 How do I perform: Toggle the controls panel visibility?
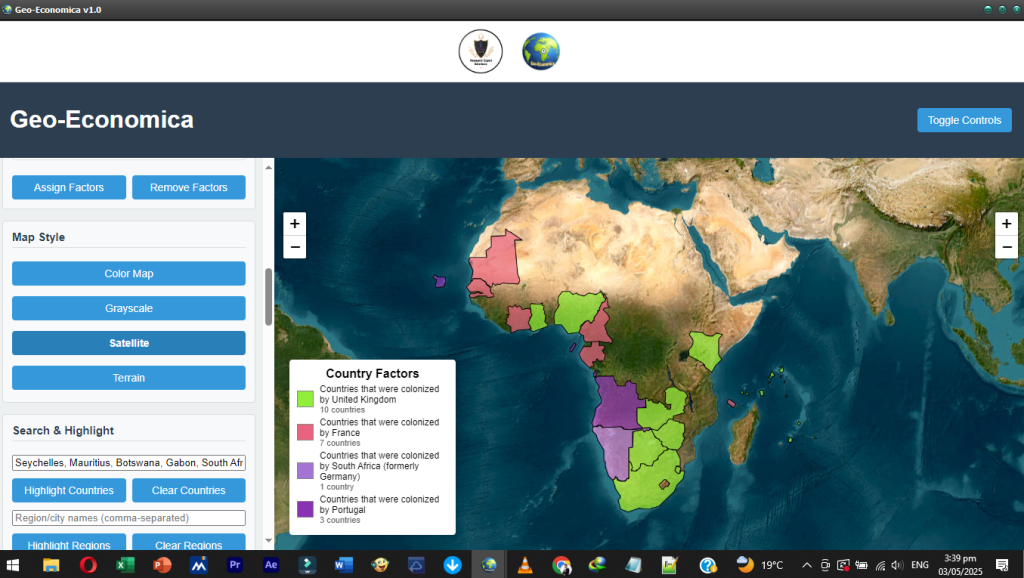[964, 120]
